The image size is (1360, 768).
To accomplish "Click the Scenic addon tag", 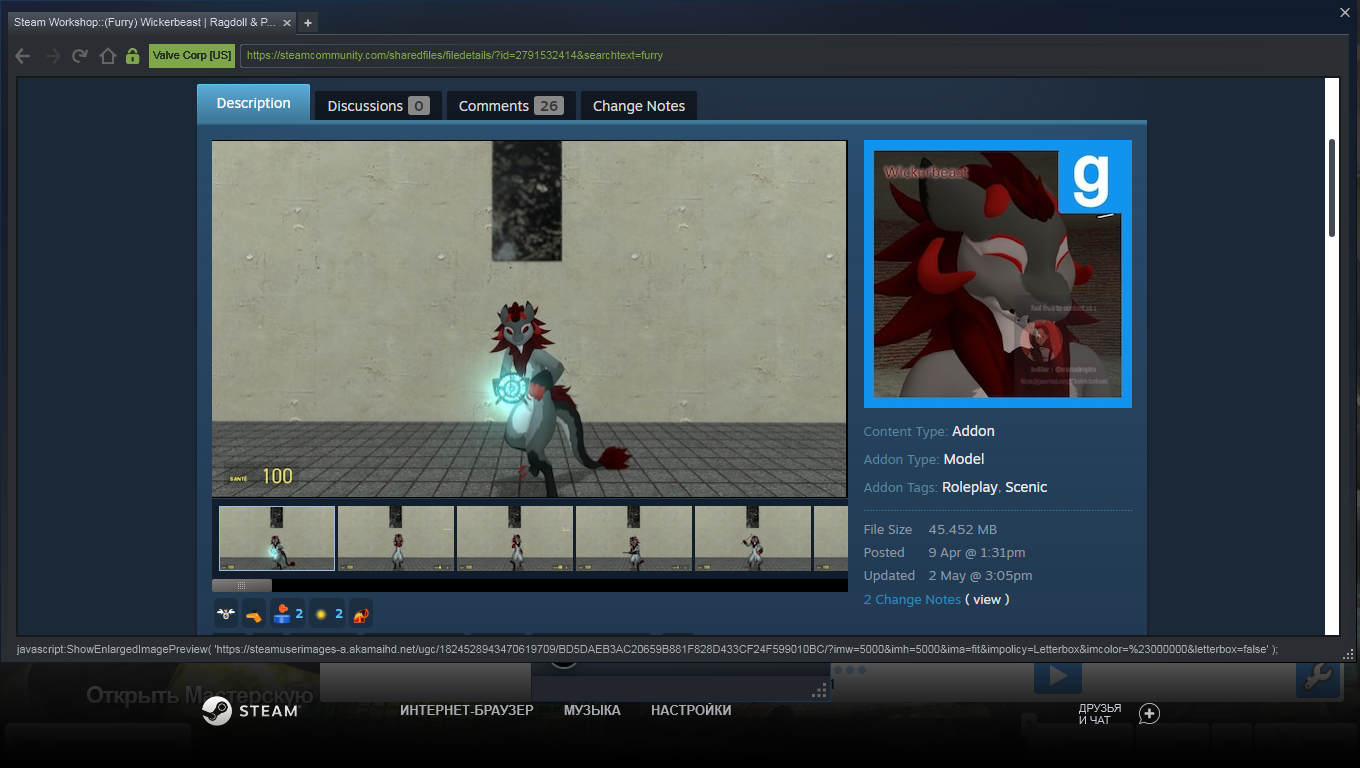I will (x=1026, y=488).
